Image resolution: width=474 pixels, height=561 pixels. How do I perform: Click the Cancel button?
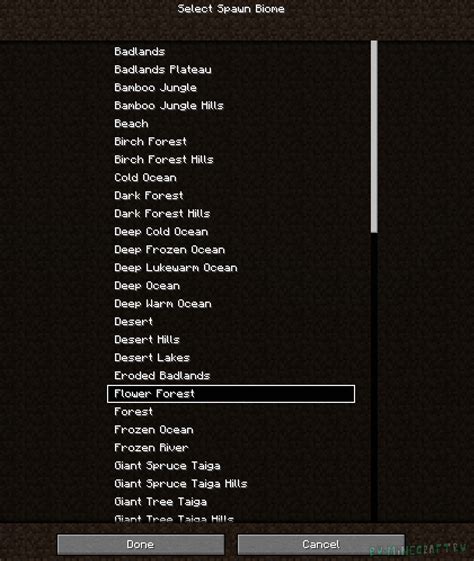tap(321, 545)
